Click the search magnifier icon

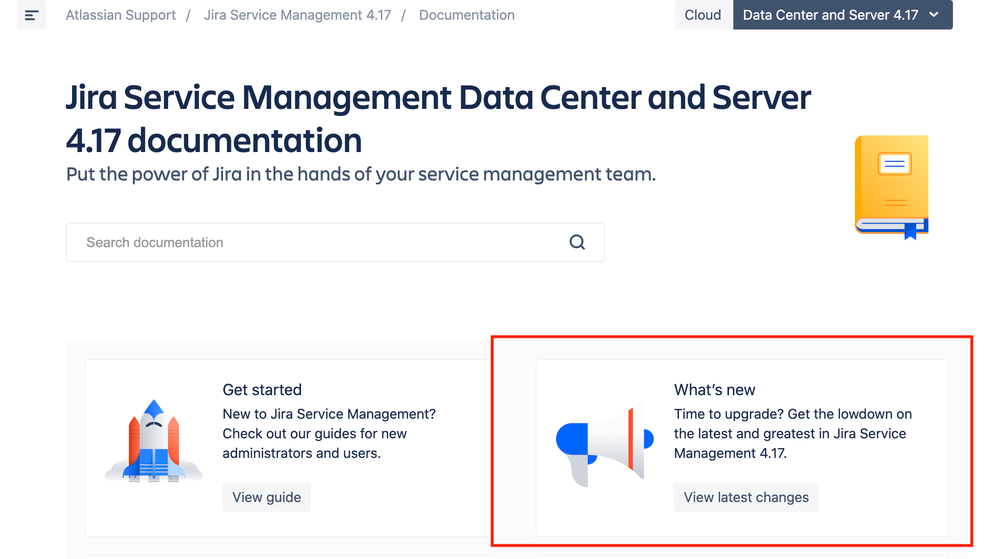pyautogui.click(x=577, y=242)
